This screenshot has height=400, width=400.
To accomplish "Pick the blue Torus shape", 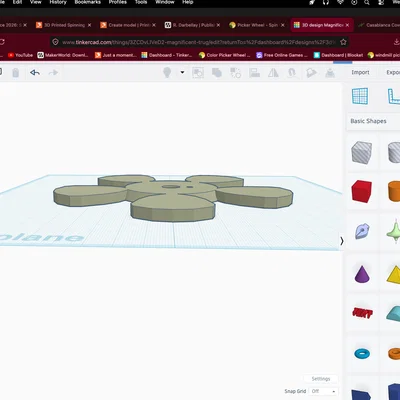I will [362, 353].
